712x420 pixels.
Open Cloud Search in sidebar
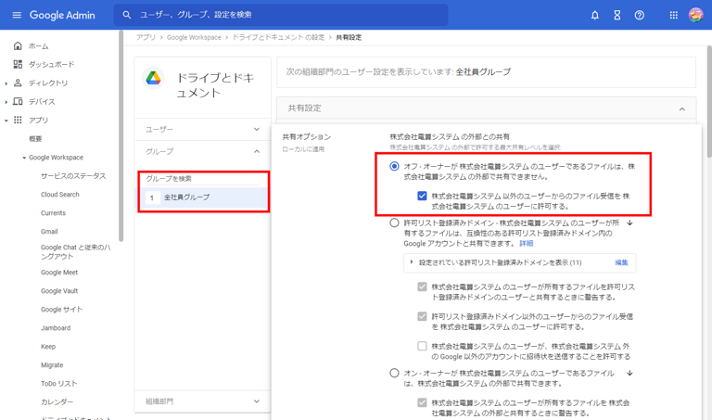(60, 194)
